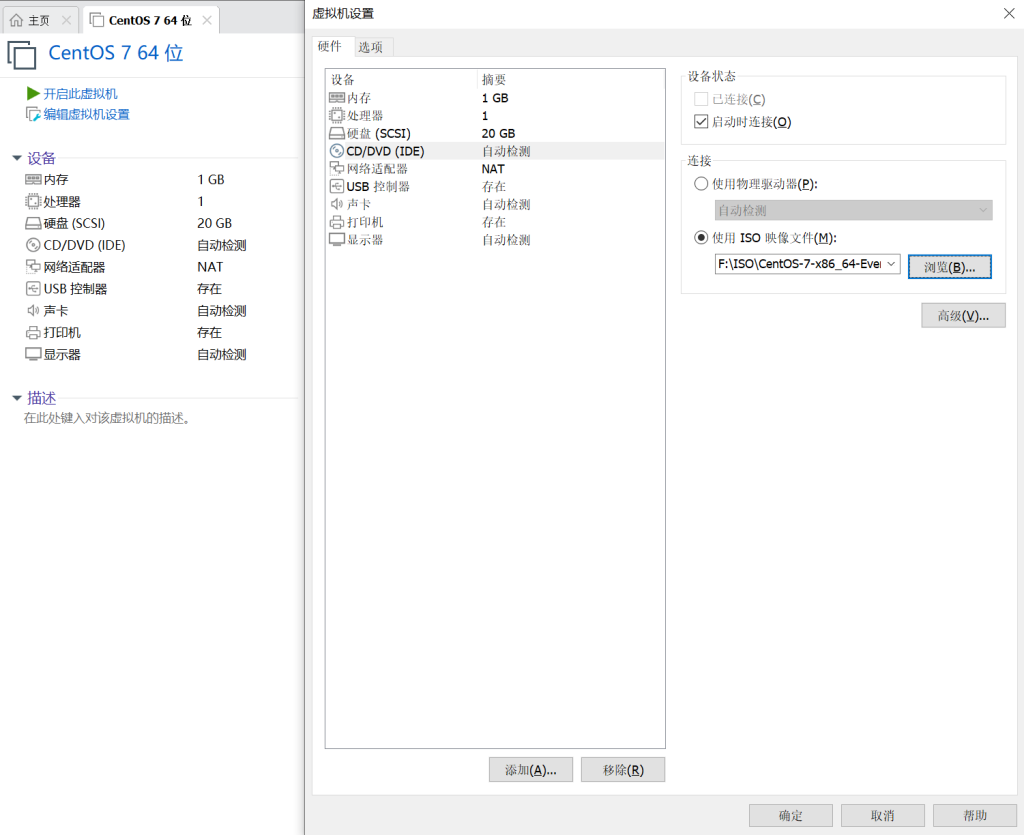Click the network adapter icon in the dialog list
This screenshot has height=835, width=1024.
pyautogui.click(x=336, y=168)
